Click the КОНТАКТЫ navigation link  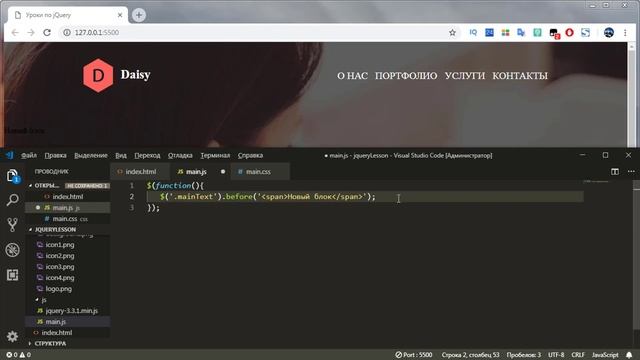(x=520, y=76)
